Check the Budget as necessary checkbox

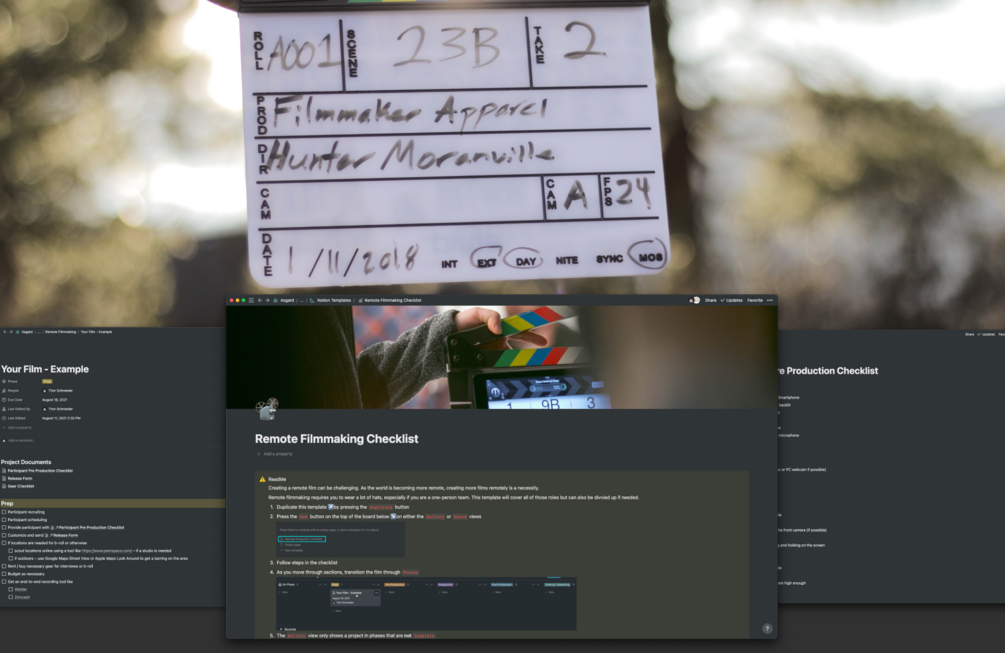pos(4,574)
